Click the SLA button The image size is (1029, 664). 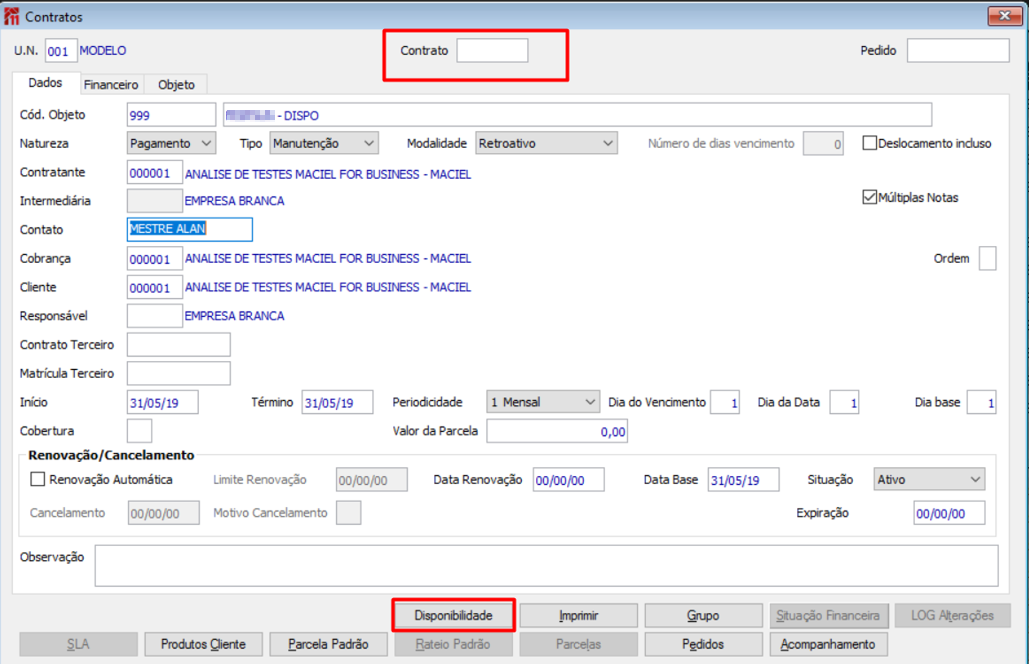click(x=78, y=644)
